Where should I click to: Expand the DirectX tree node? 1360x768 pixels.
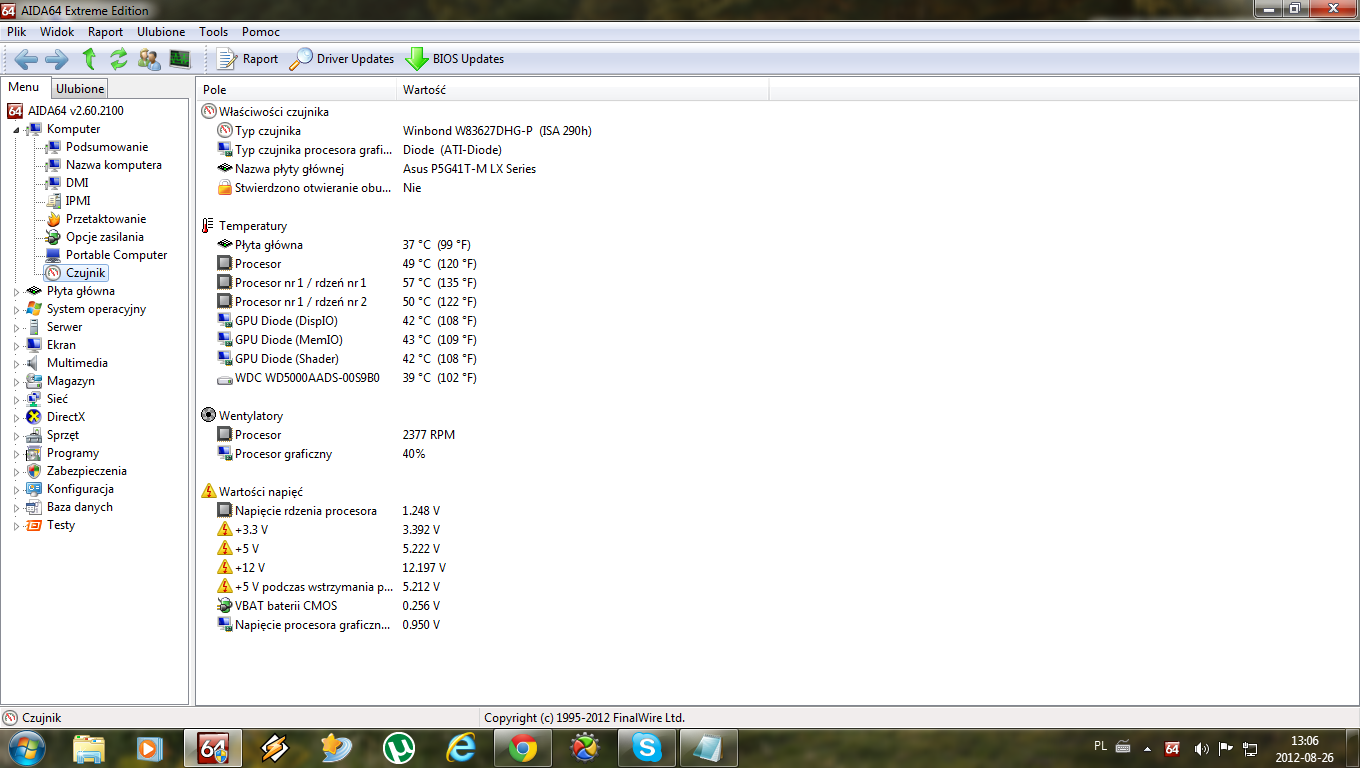16,417
